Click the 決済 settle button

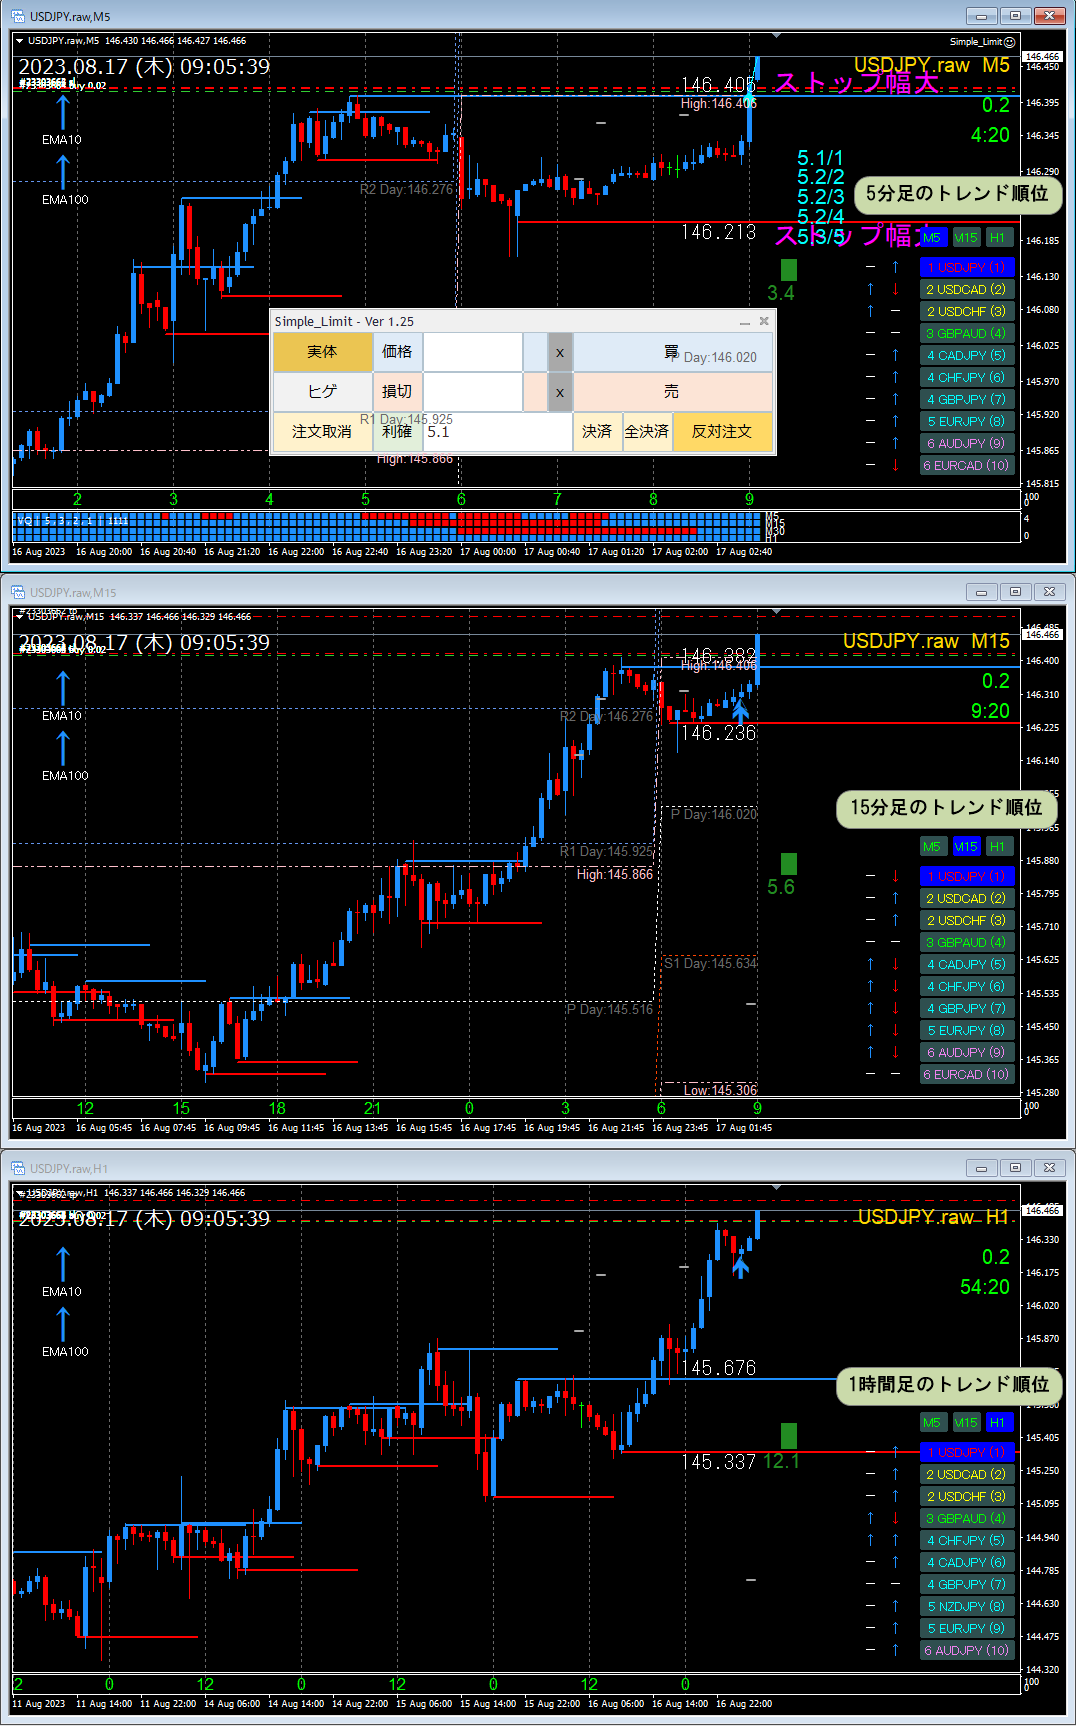pos(597,432)
